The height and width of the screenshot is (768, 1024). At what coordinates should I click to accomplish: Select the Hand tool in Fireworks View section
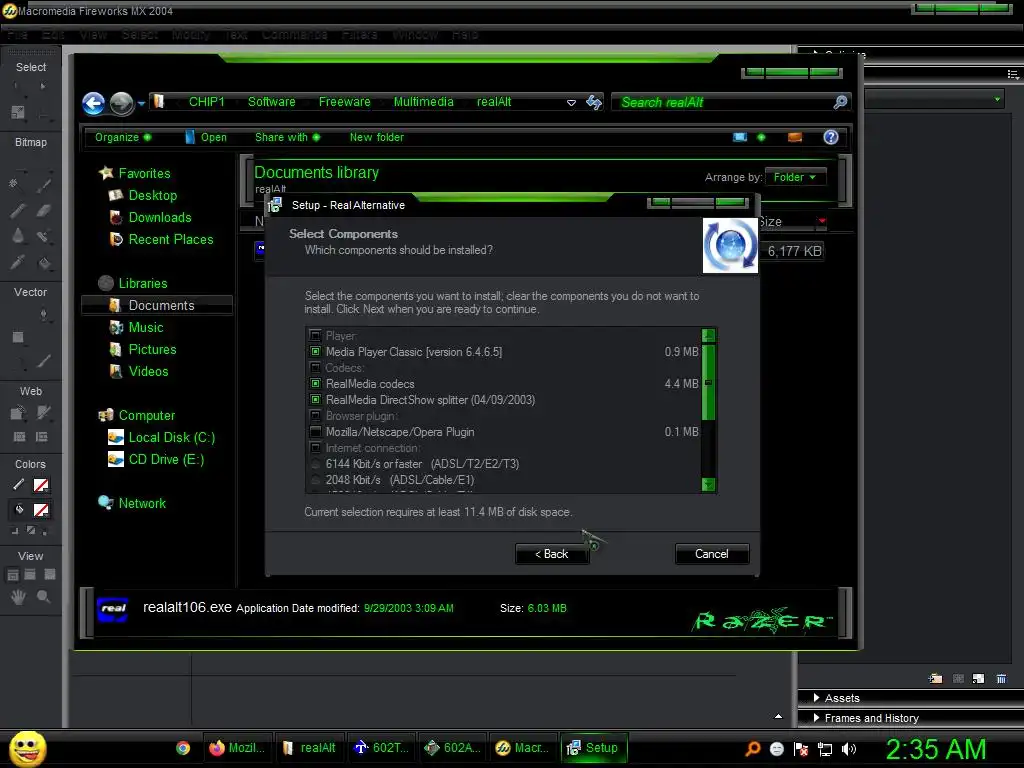click(x=18, y=596)
